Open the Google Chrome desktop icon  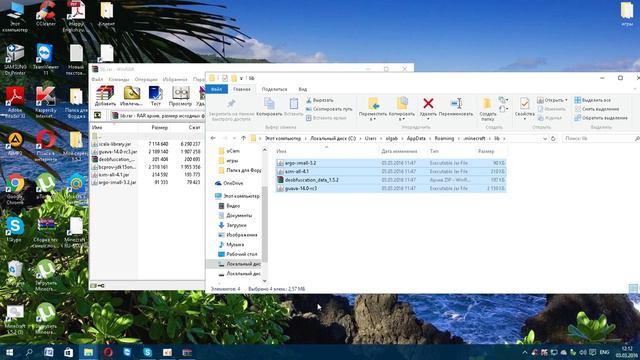[15, 189]
